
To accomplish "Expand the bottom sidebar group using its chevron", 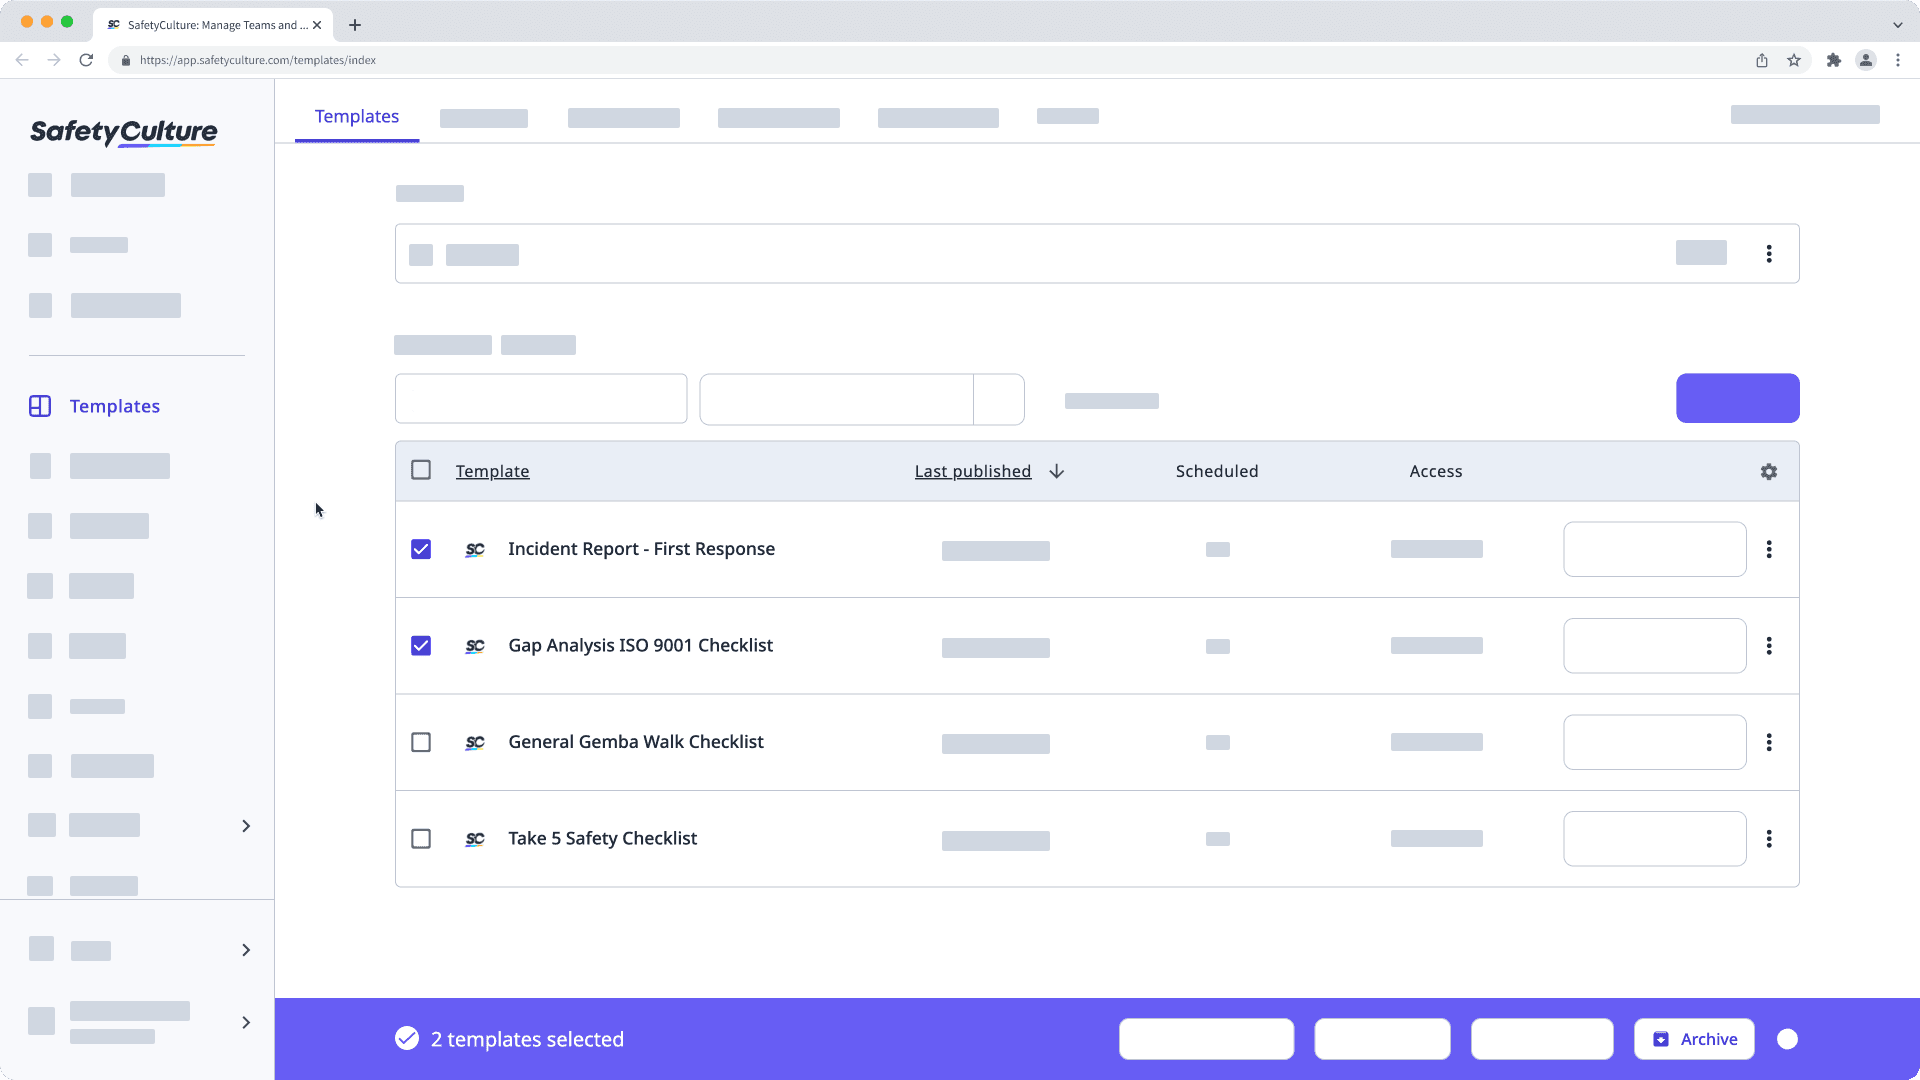I will click(246, 1022).
